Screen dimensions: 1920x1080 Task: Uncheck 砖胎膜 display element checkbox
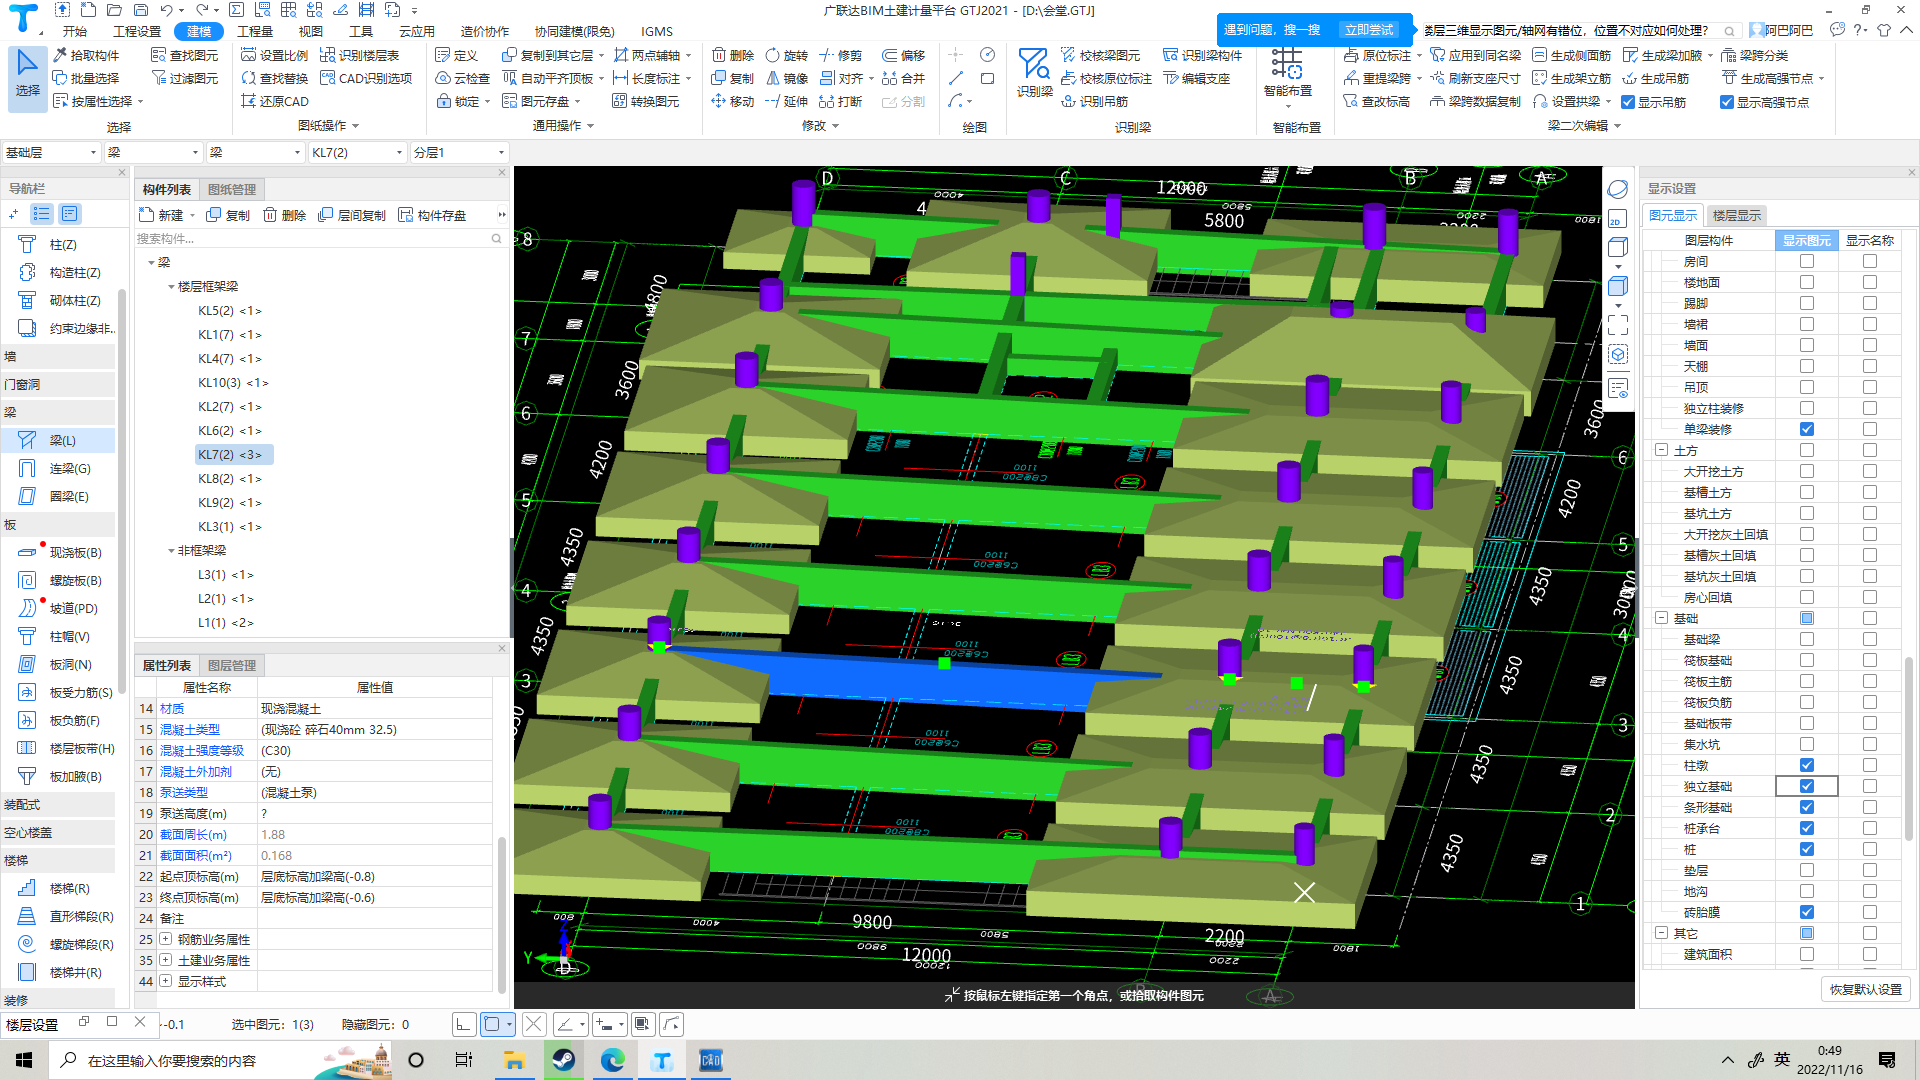[x=1807, y=912]
